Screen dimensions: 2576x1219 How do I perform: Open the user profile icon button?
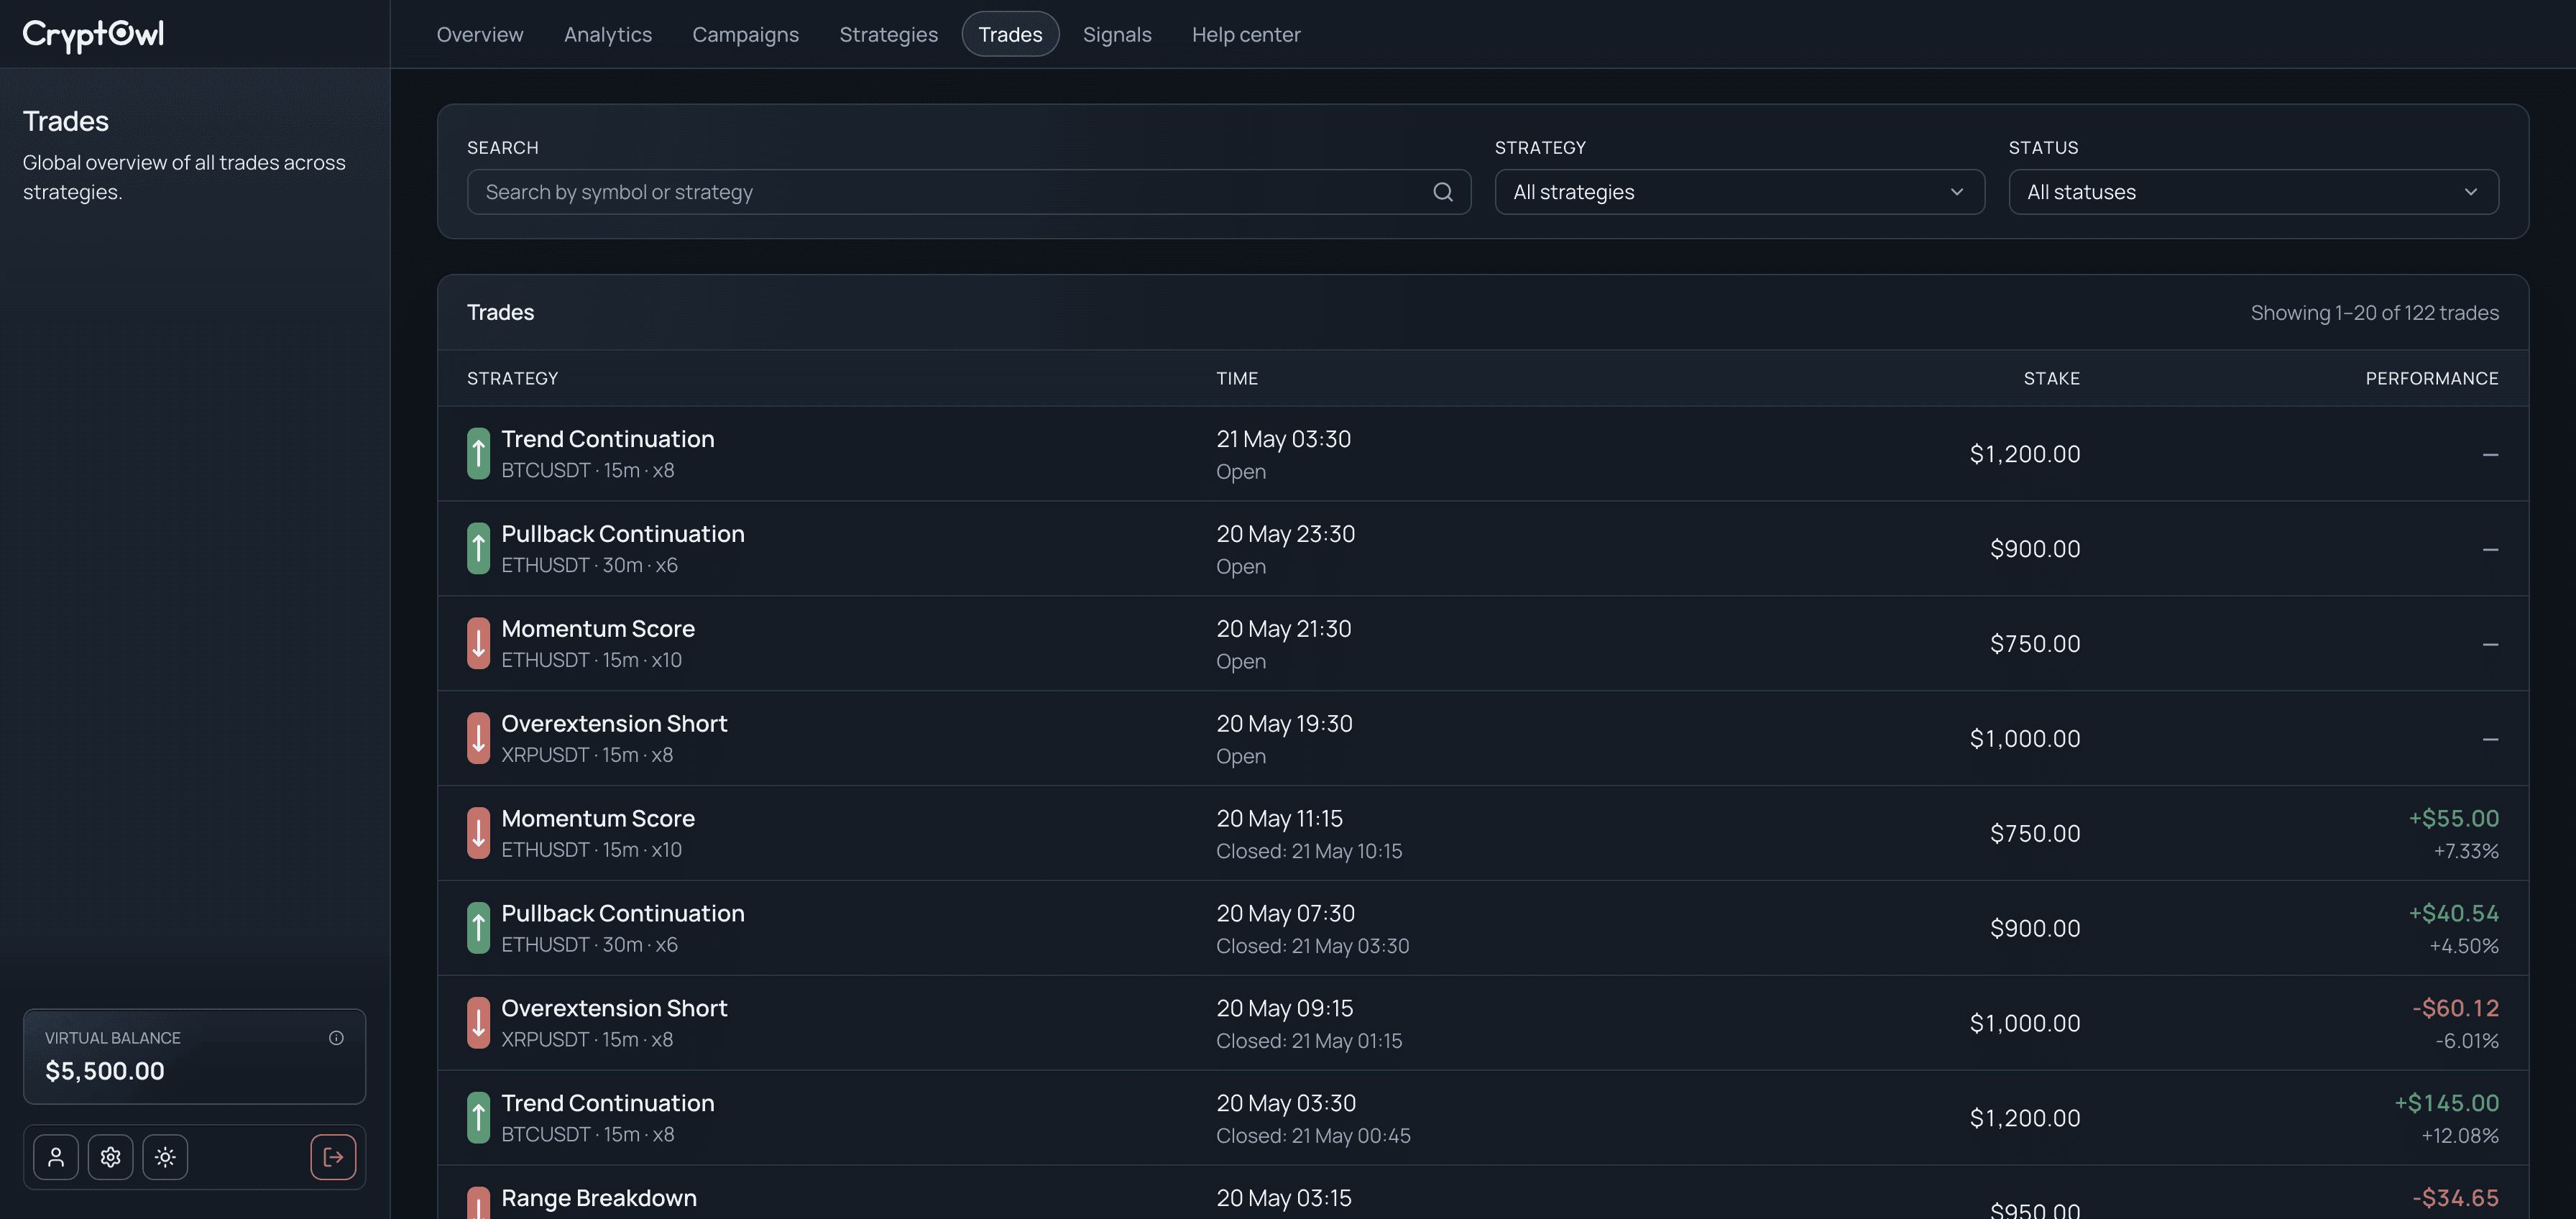(56, 1157)
